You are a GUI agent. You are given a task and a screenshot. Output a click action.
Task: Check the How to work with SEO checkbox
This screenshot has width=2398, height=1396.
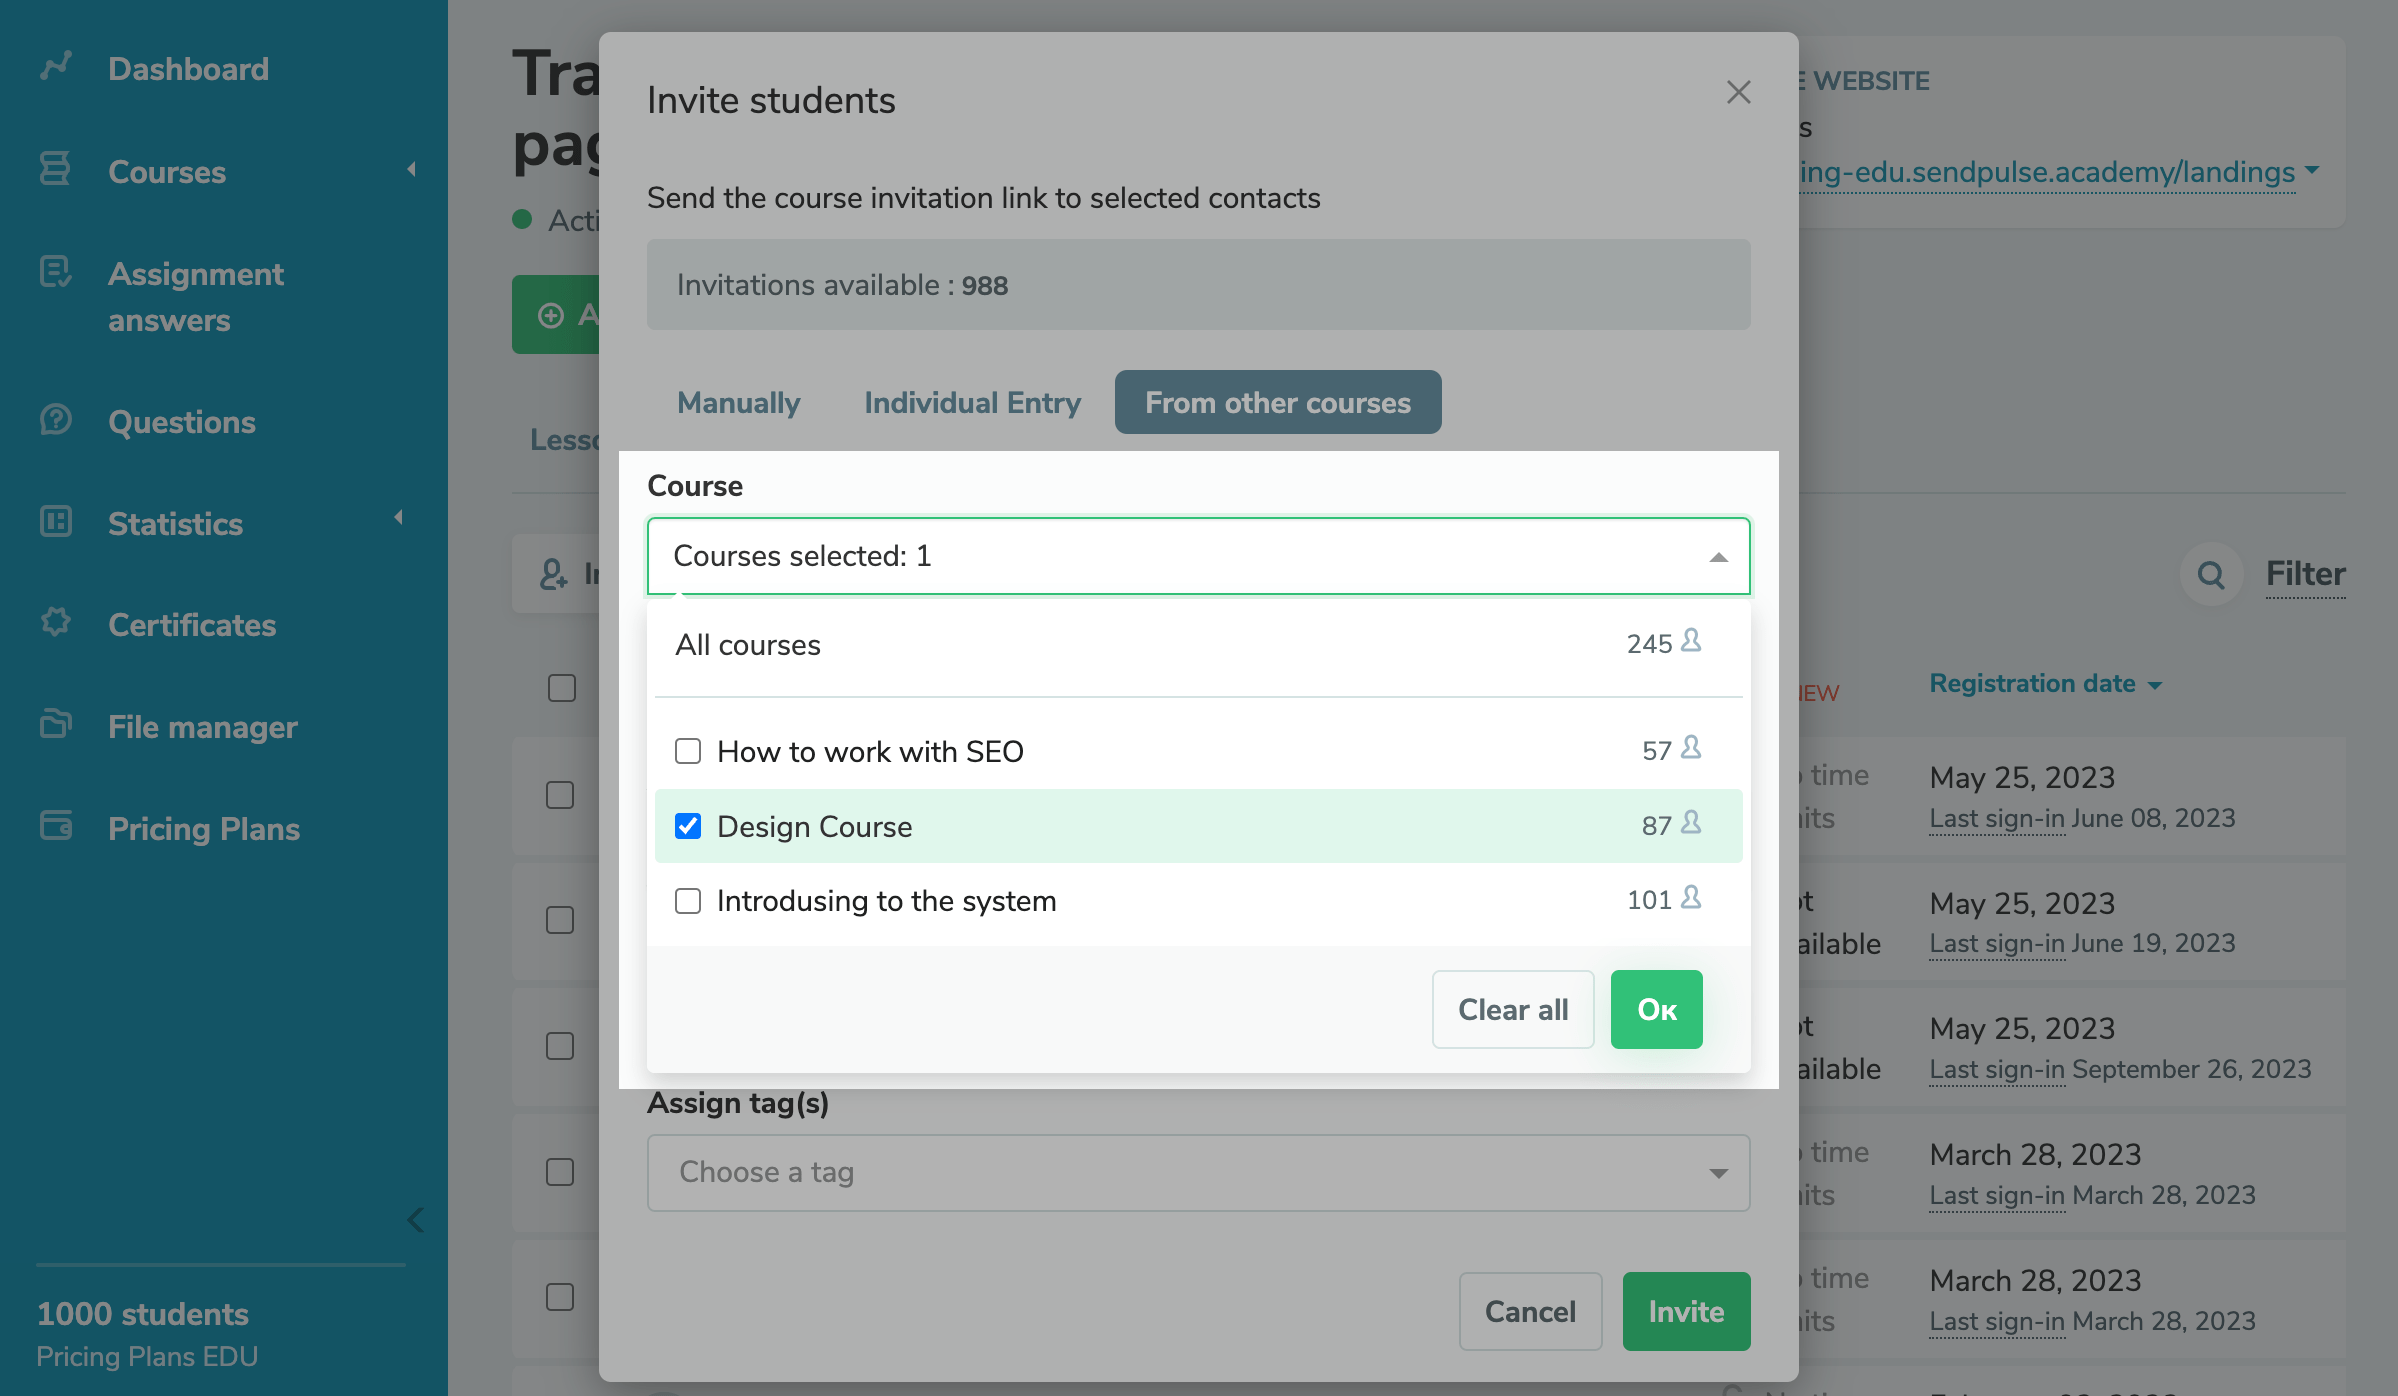(x=688, y=751)
